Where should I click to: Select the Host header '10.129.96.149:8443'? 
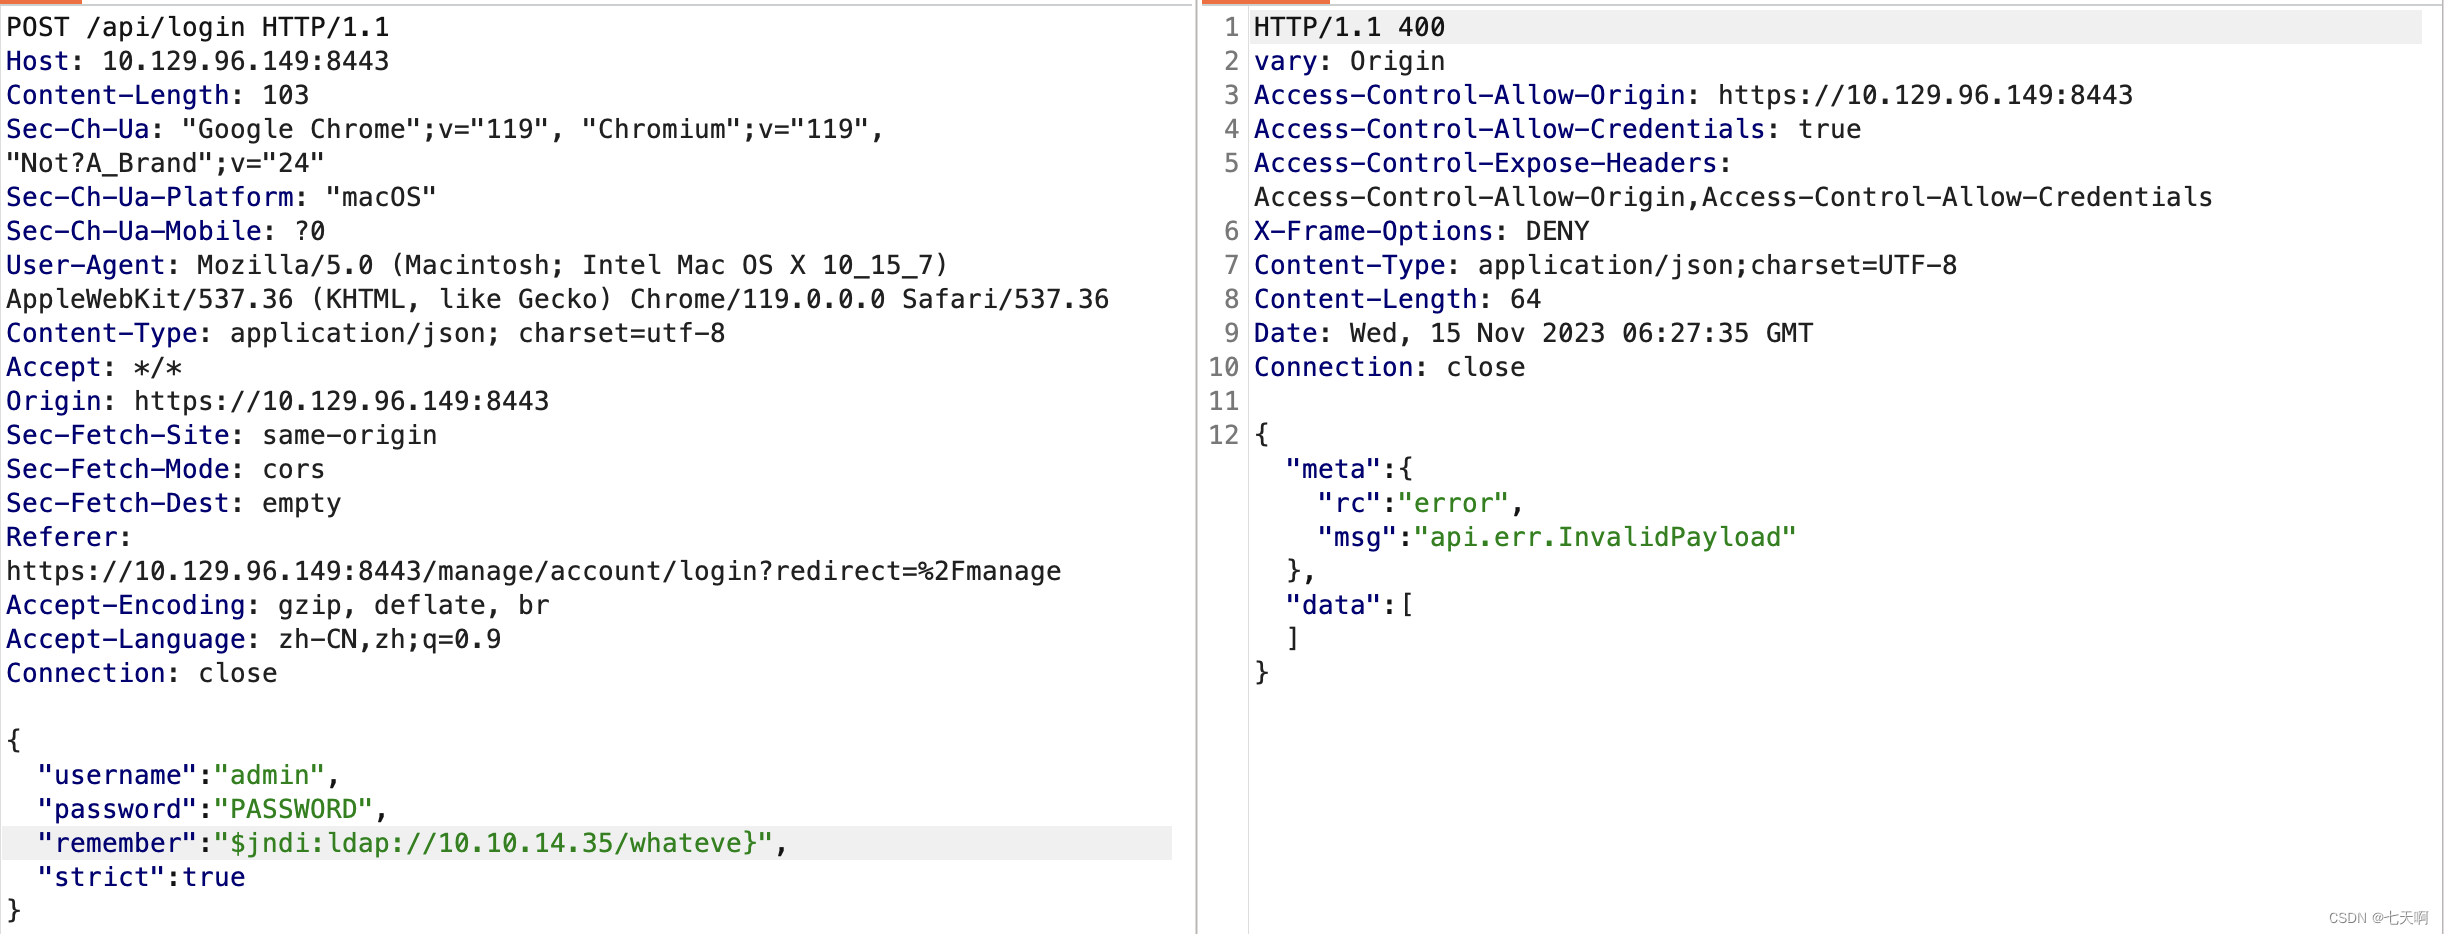tap(198, 61)
